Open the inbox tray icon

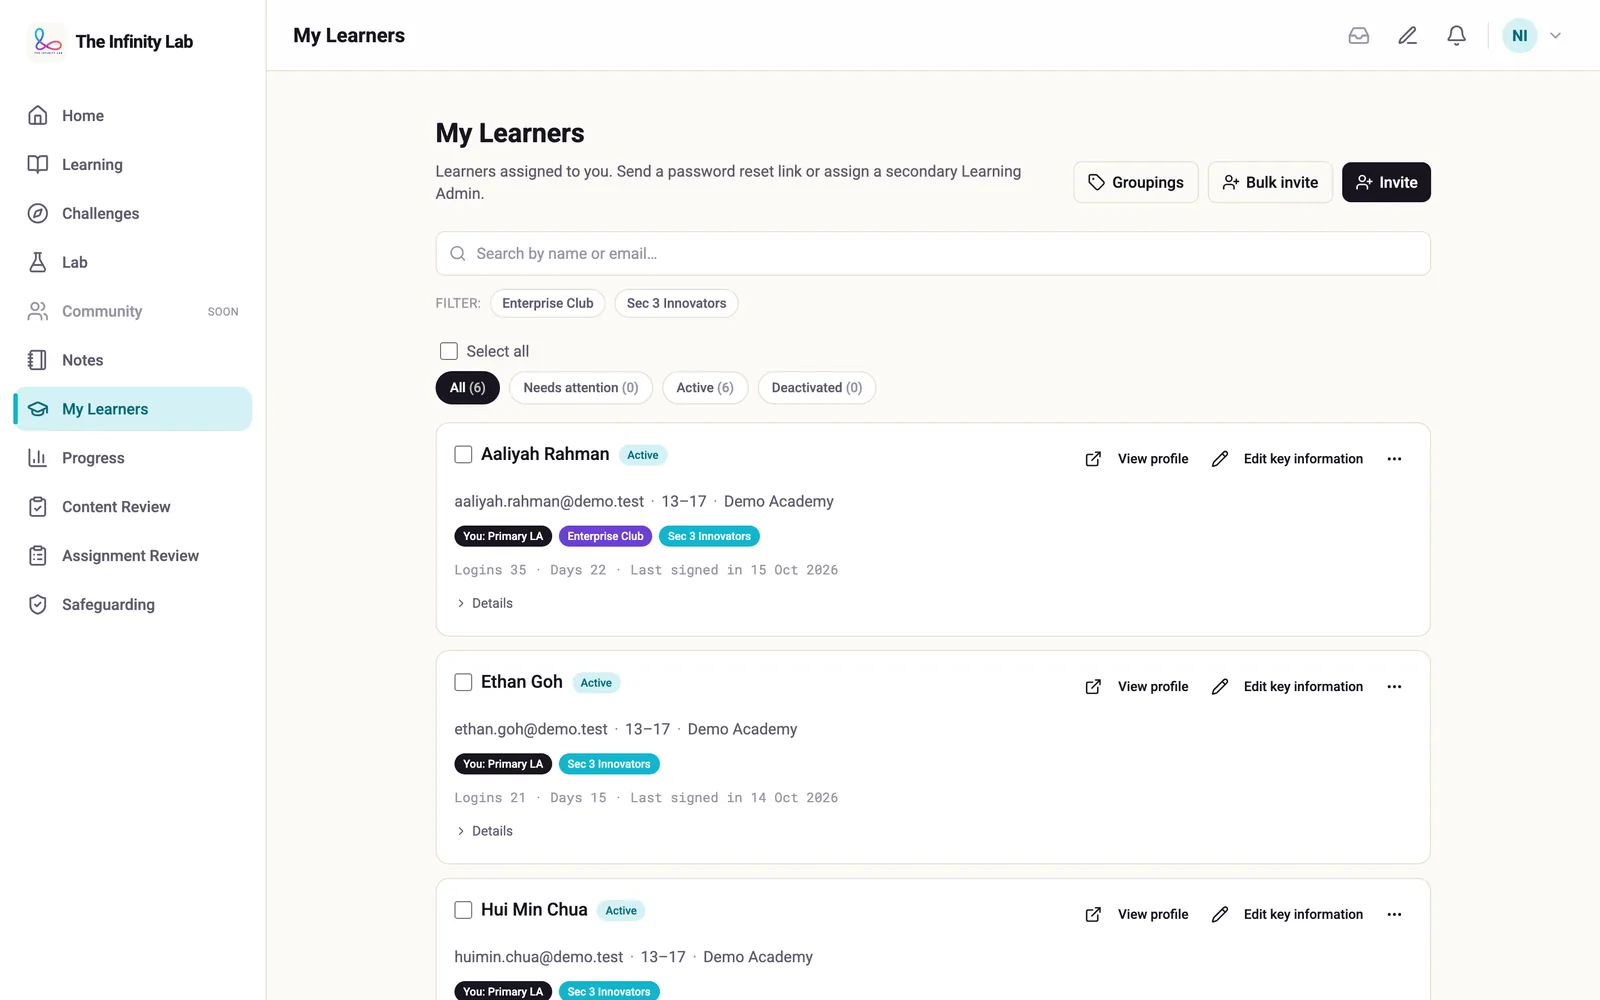coord(1358,36)
